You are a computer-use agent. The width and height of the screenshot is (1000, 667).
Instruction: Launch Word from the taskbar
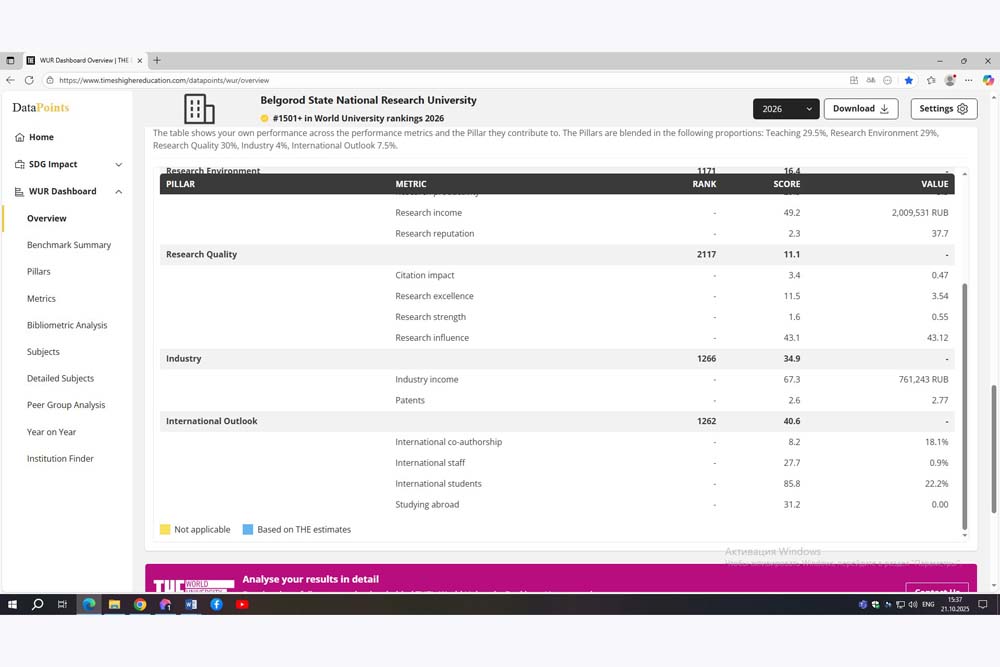[x=191, y=604]
